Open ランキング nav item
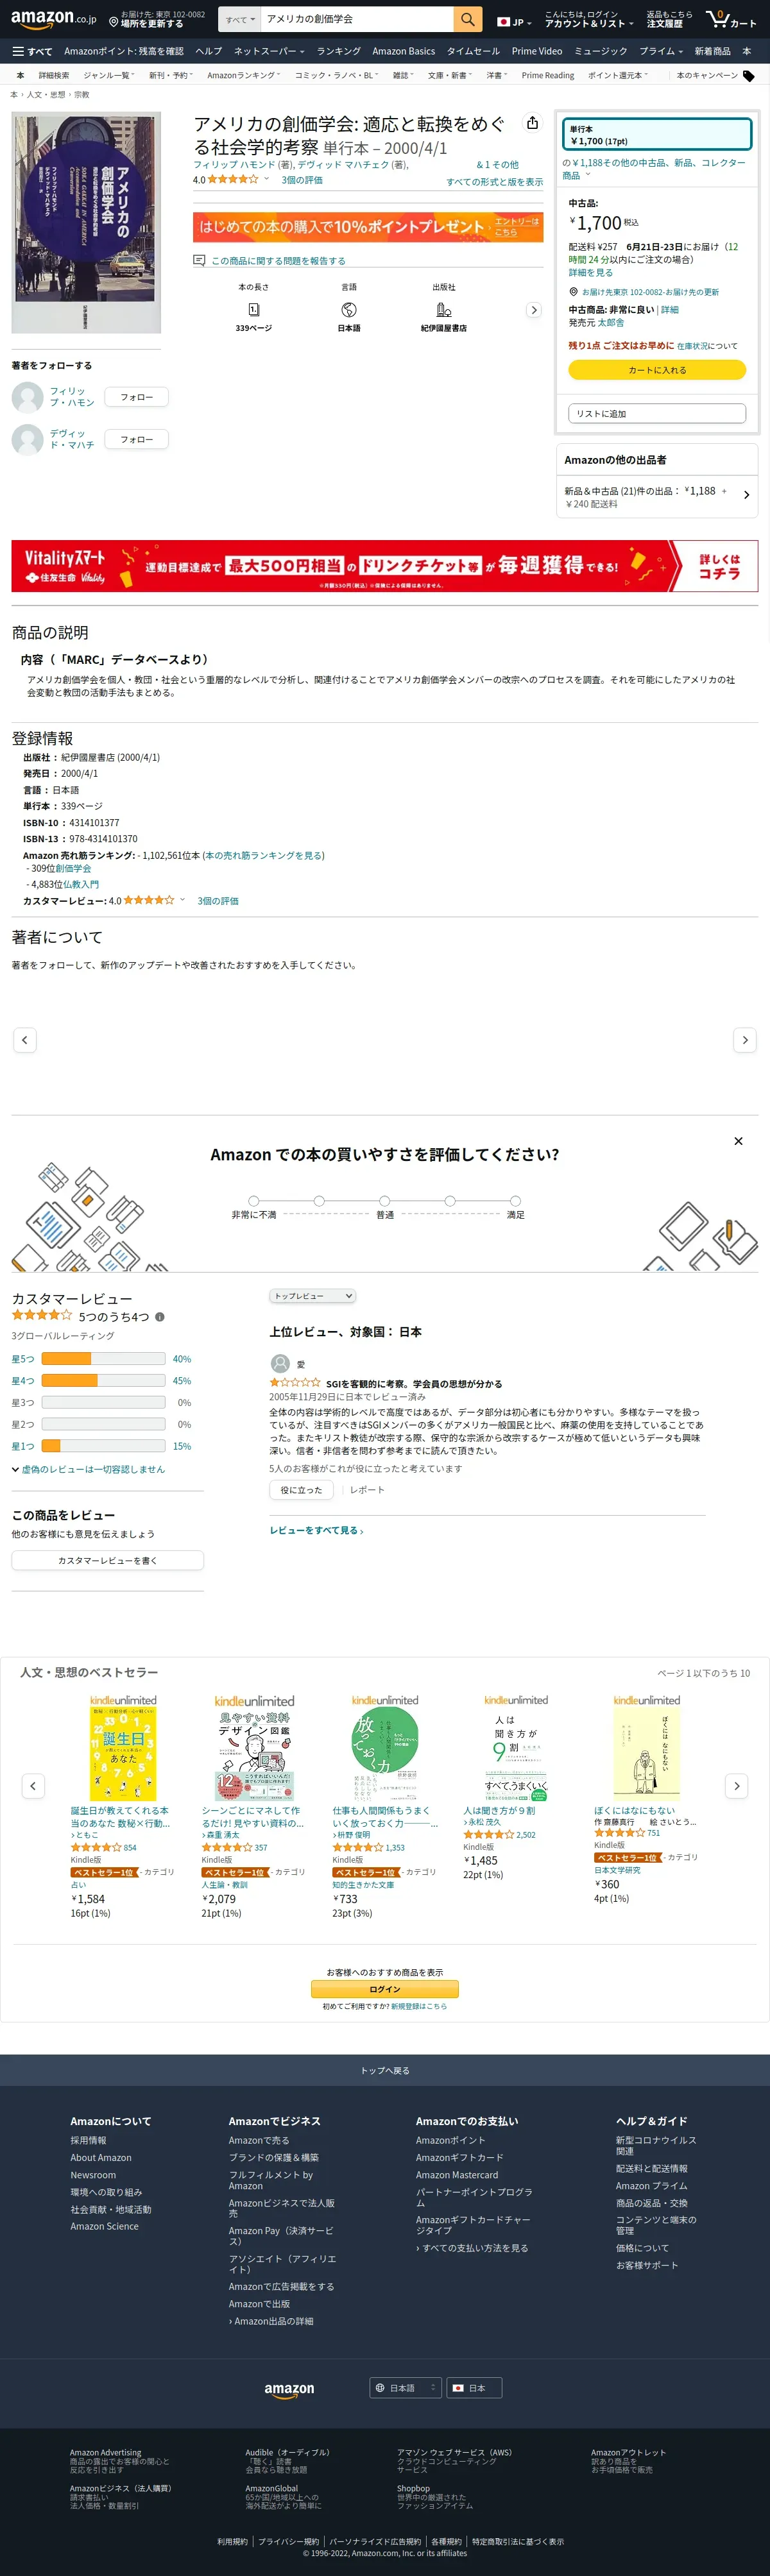This screenshot has height=2576, width=770. pos(338,51)
